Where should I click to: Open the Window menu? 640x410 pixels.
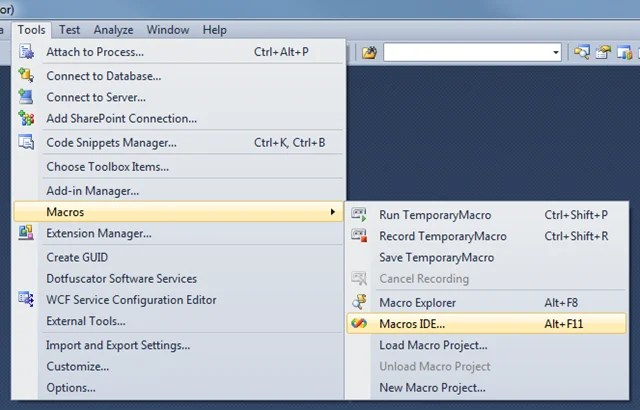pos(167,30)
